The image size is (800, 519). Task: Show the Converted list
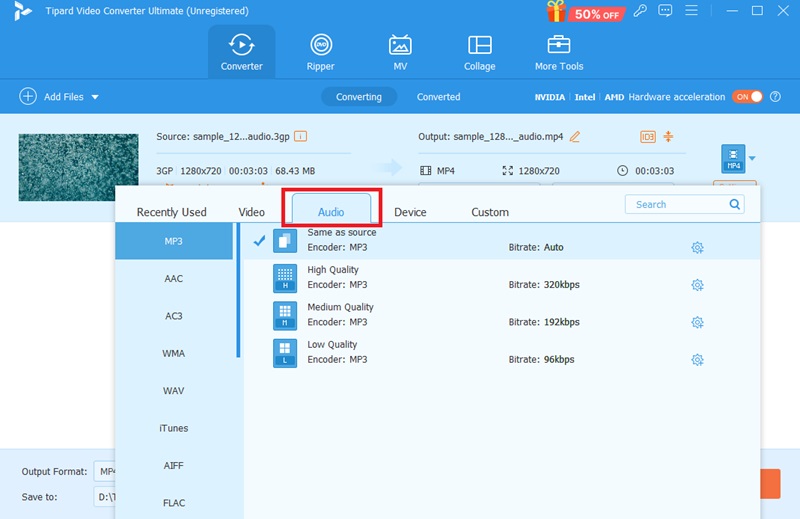coord(438,96)
